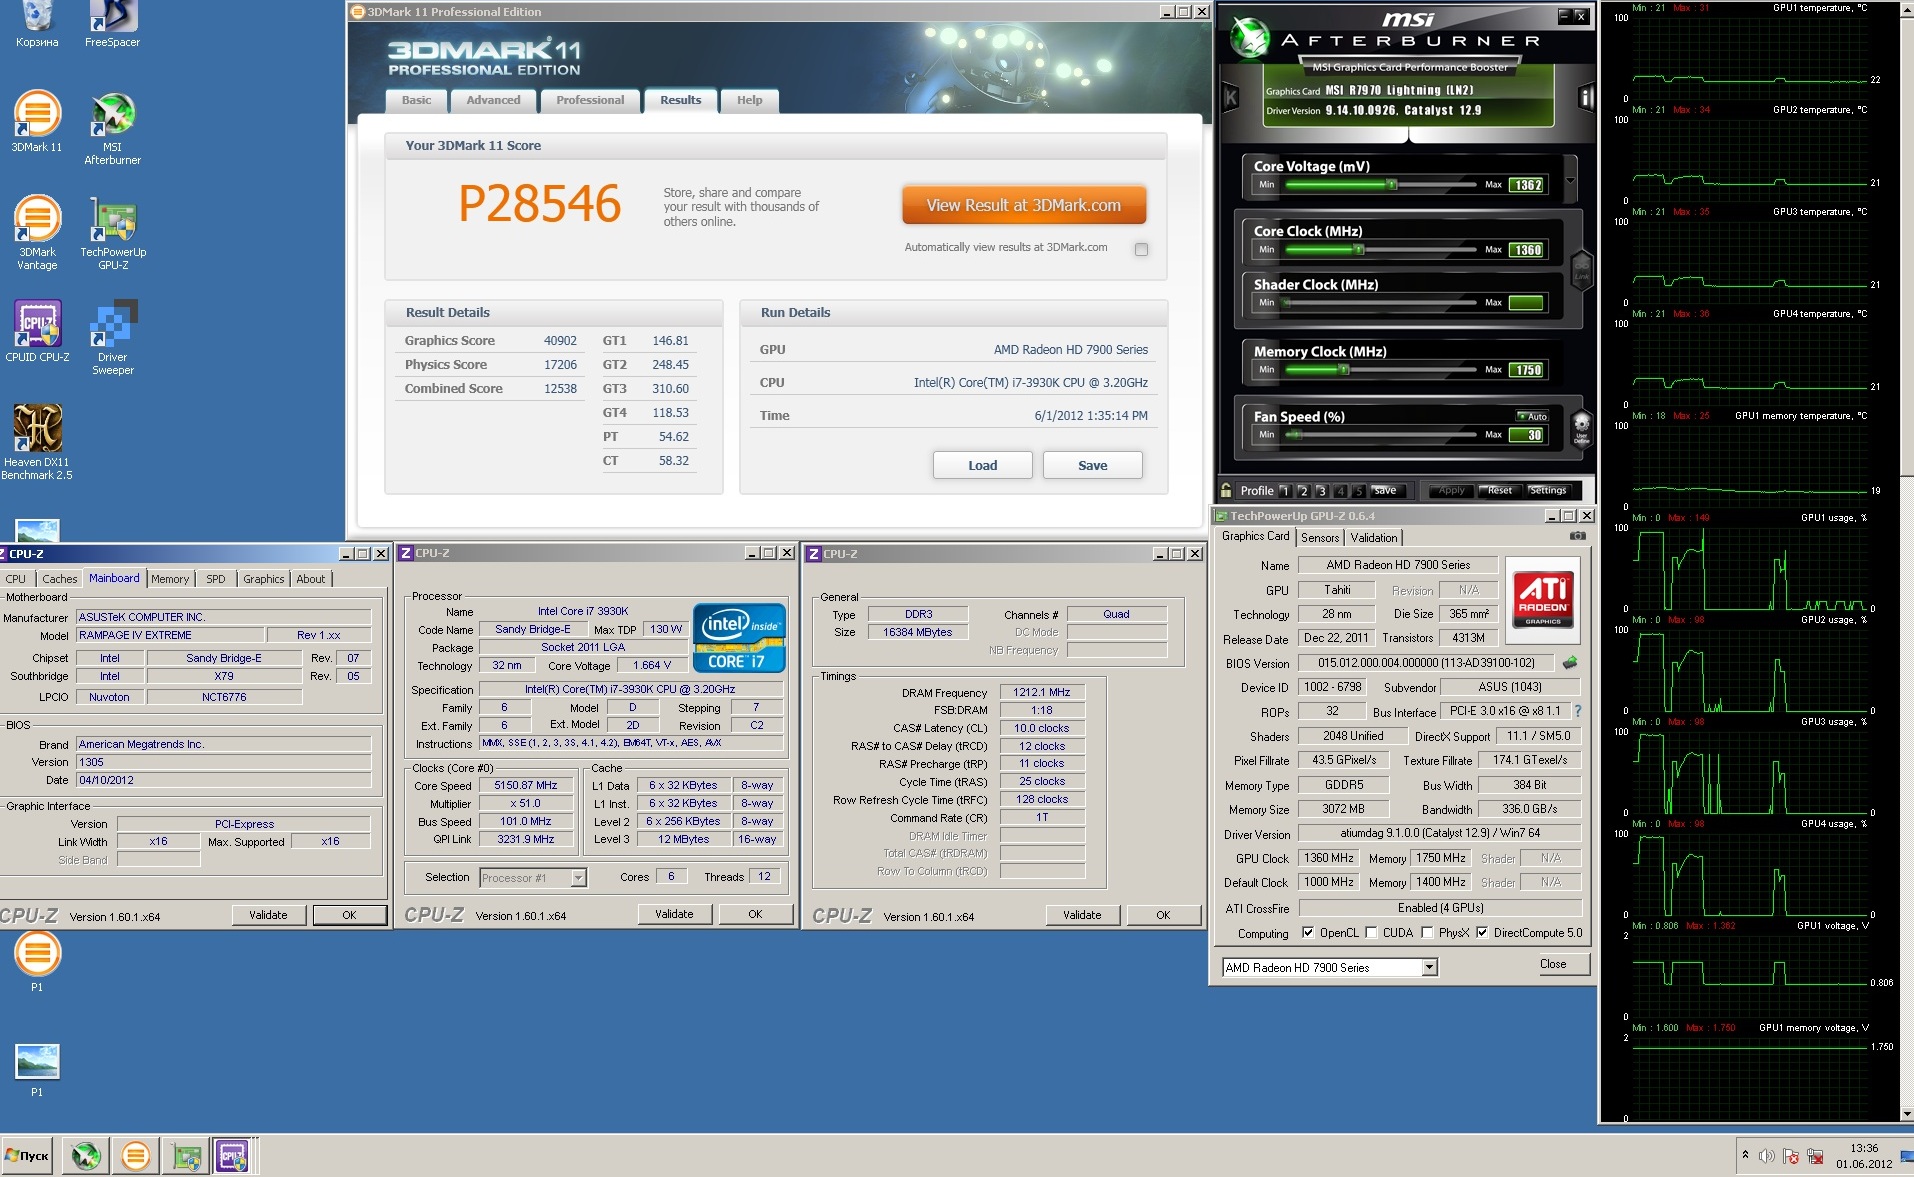The width and height of the screenshot is (1914, 1177).
Task: Toggle the CUDA checkbox in GPU-Z
Action: (x=1372, y=932)
